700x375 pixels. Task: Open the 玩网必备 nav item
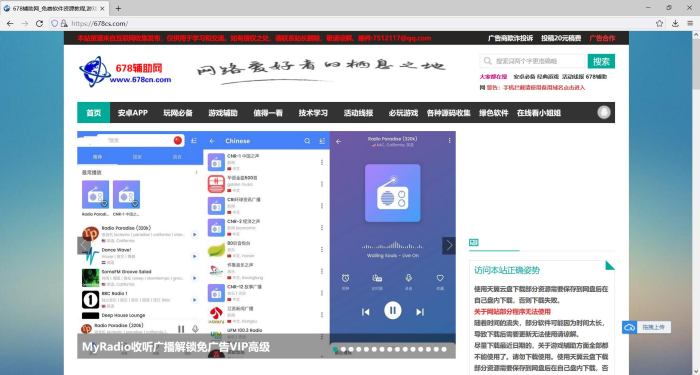pos(178,113)
